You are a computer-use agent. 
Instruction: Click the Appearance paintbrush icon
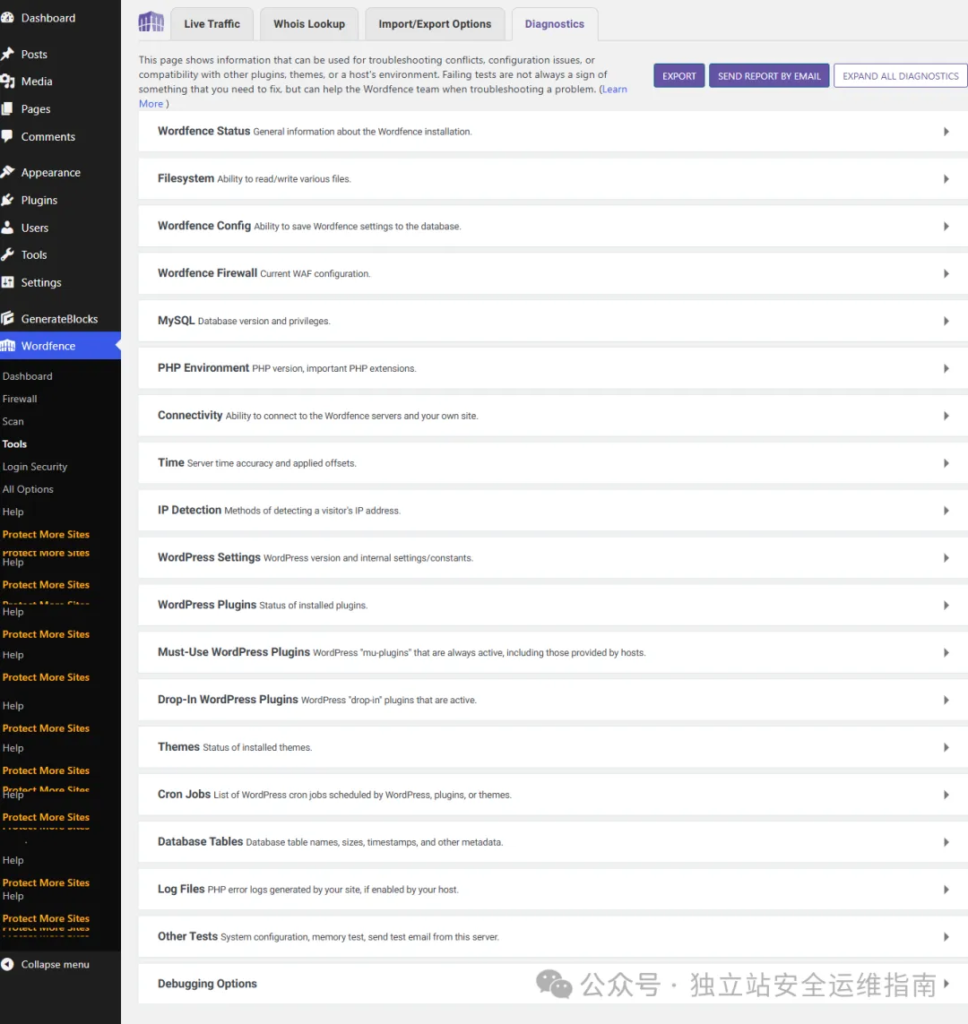(x=7, y=172)
